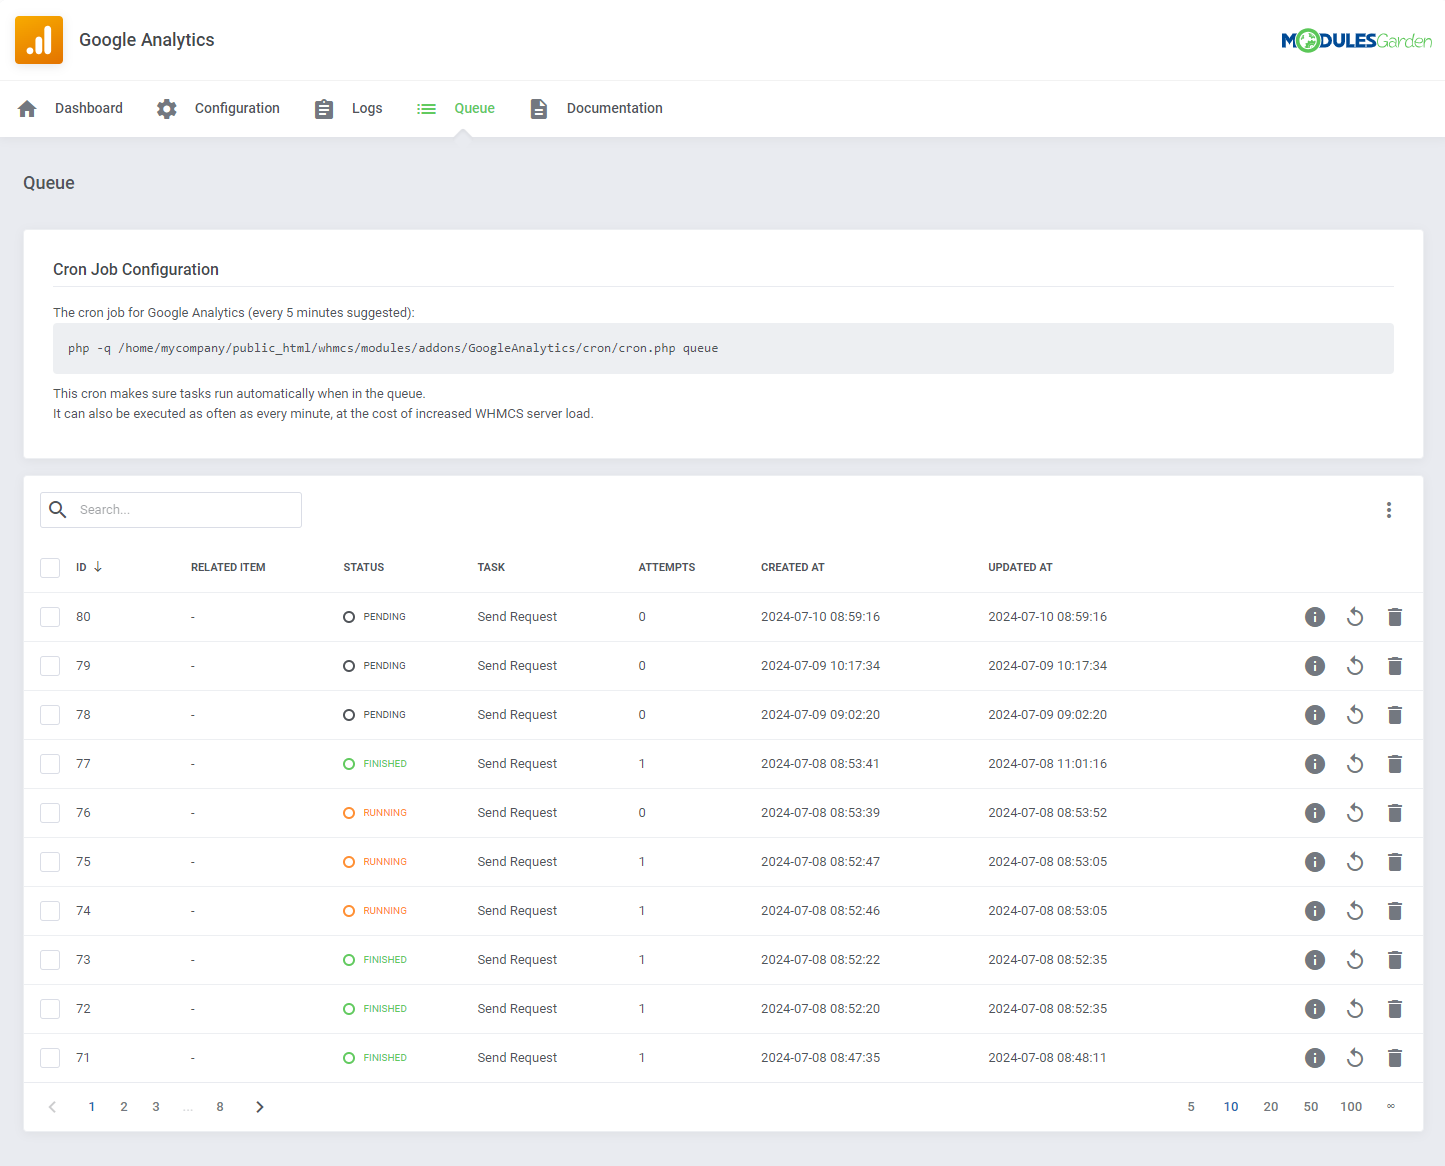This screenshot has height=1166, width=1445.
Task: Retry the running task 76
Action: pos(1355,812)
